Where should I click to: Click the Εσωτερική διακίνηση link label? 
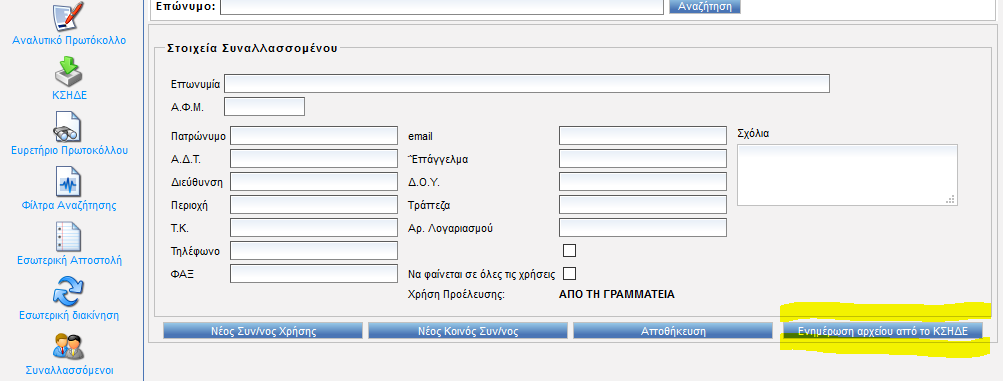69,316
